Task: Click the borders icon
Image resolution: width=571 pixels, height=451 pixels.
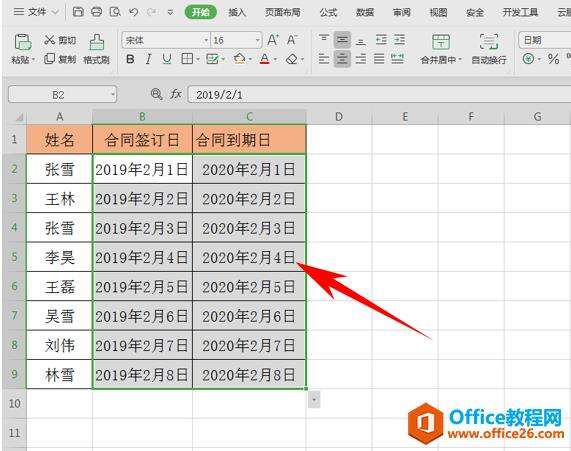Action: pos(187,59)
